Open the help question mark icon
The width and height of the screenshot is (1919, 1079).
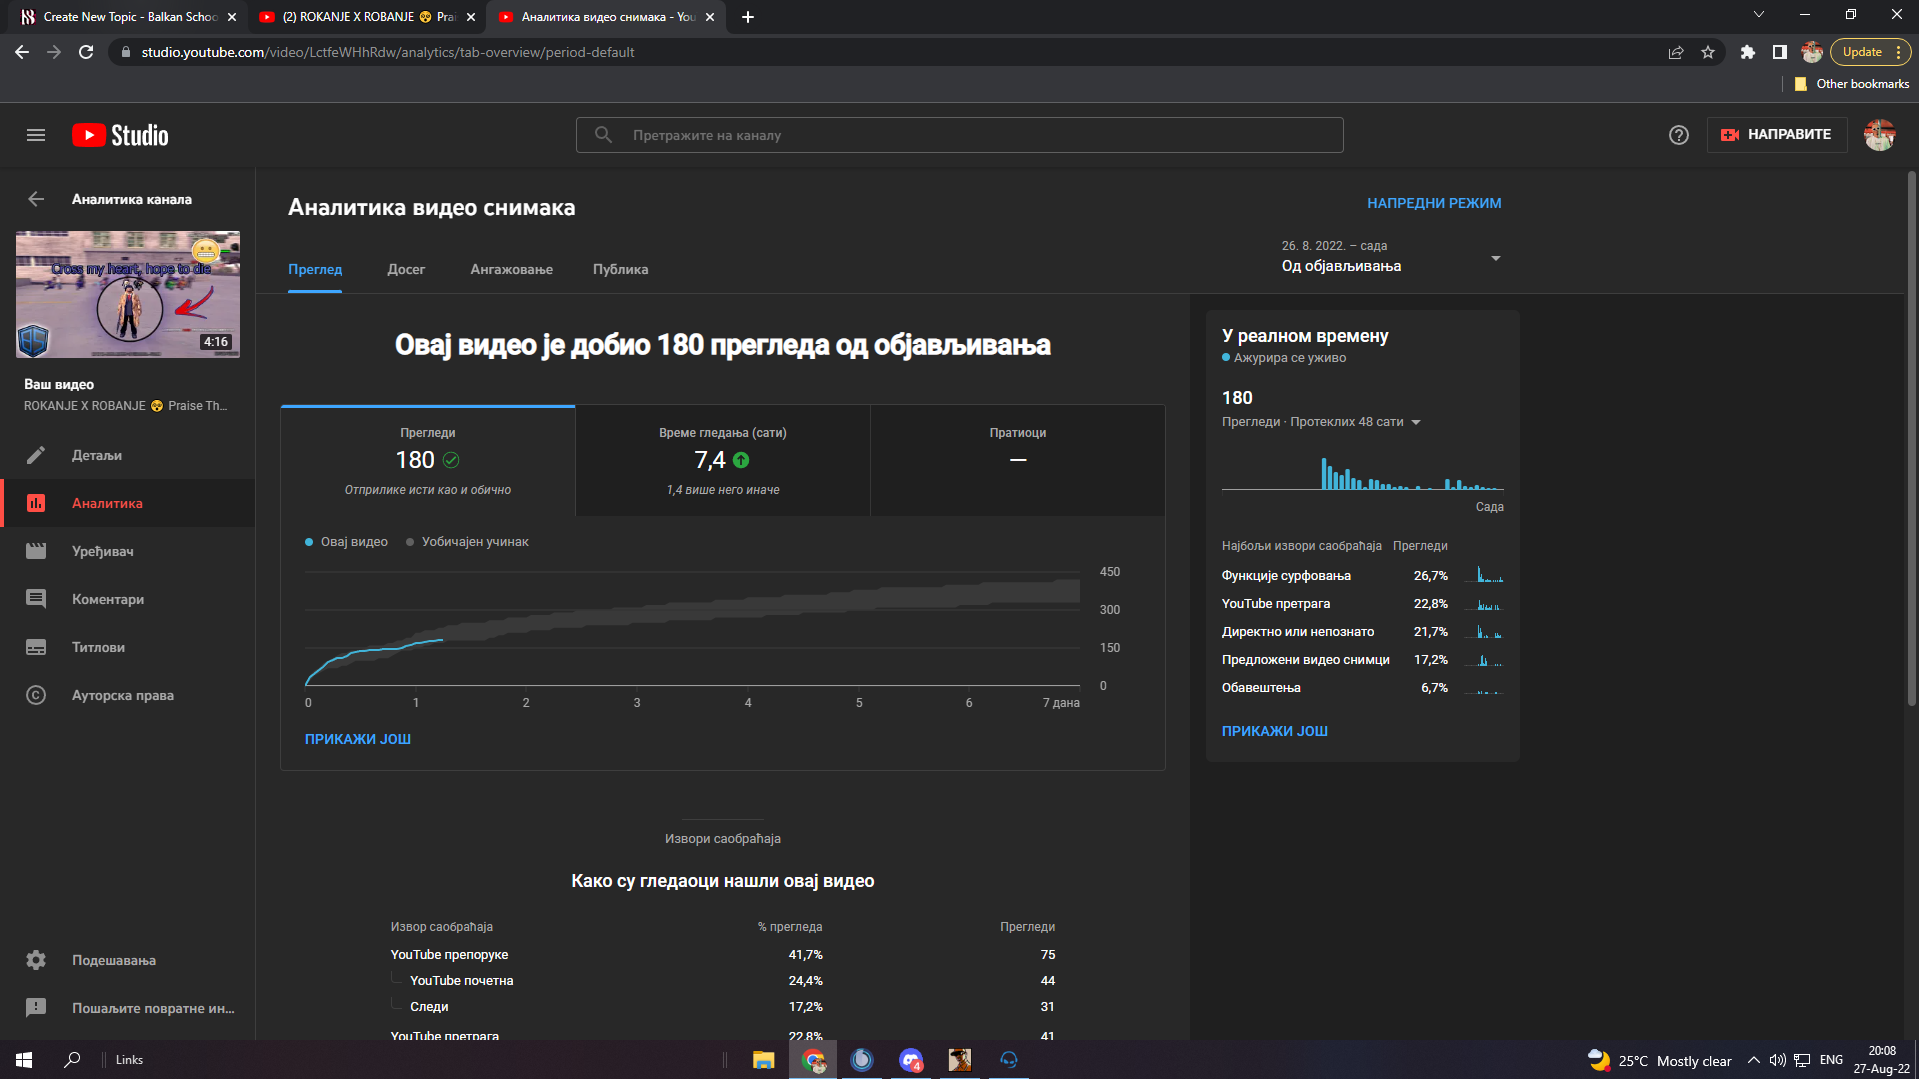[1679, 135]
